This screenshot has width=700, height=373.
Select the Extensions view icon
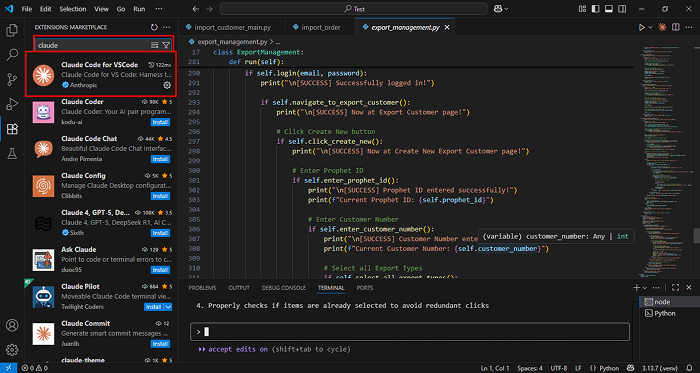point(12,129)
